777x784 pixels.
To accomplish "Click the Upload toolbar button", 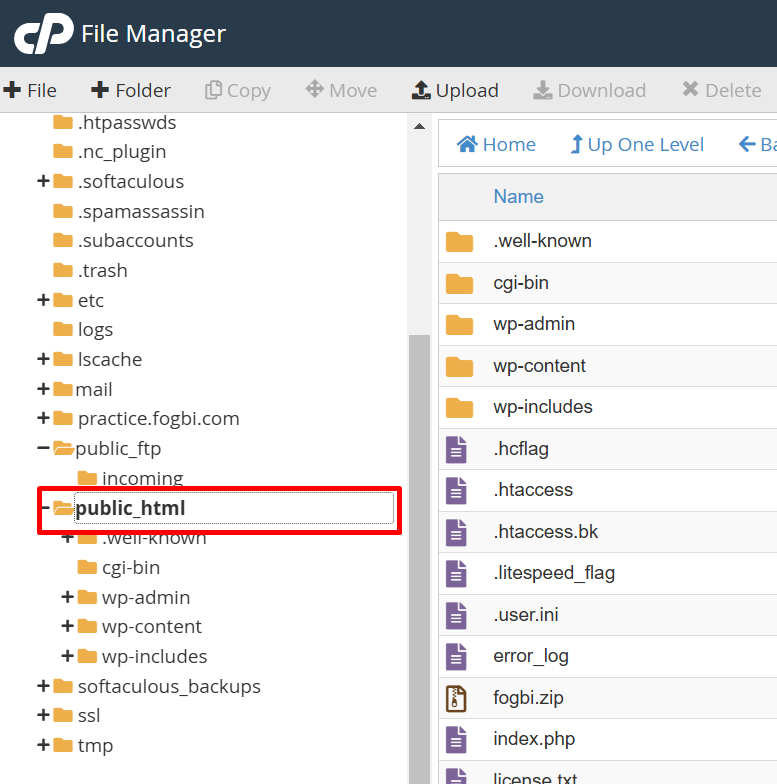I will pyautogui.click(x=455, y=90).
